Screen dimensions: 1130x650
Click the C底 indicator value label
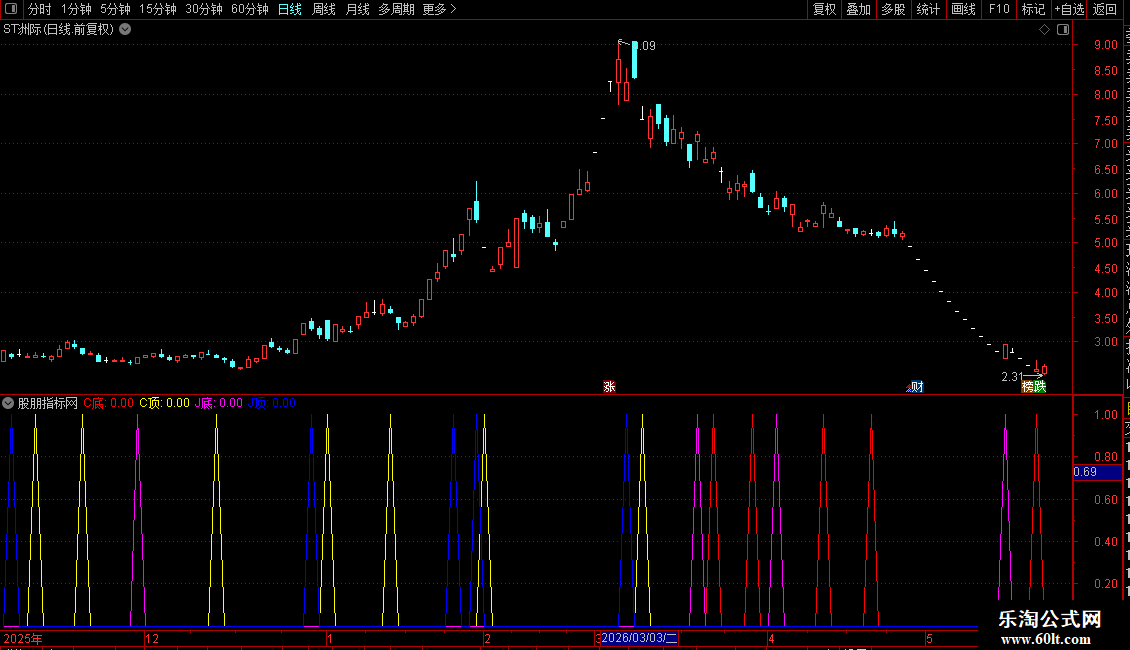[x=108, y=403]
